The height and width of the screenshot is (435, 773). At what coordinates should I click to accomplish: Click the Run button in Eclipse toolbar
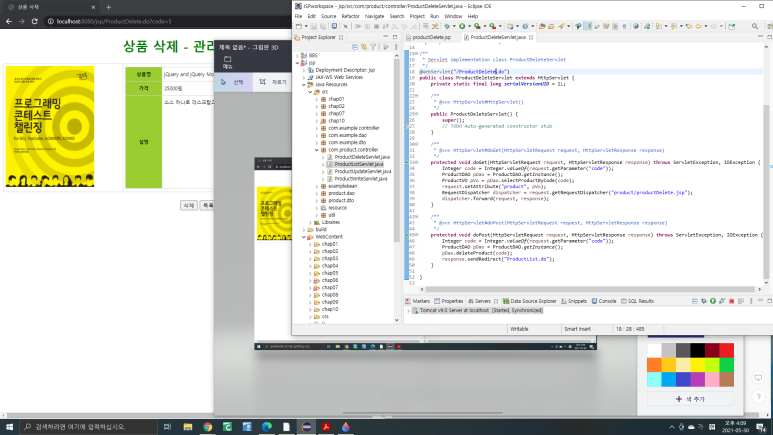462,26
